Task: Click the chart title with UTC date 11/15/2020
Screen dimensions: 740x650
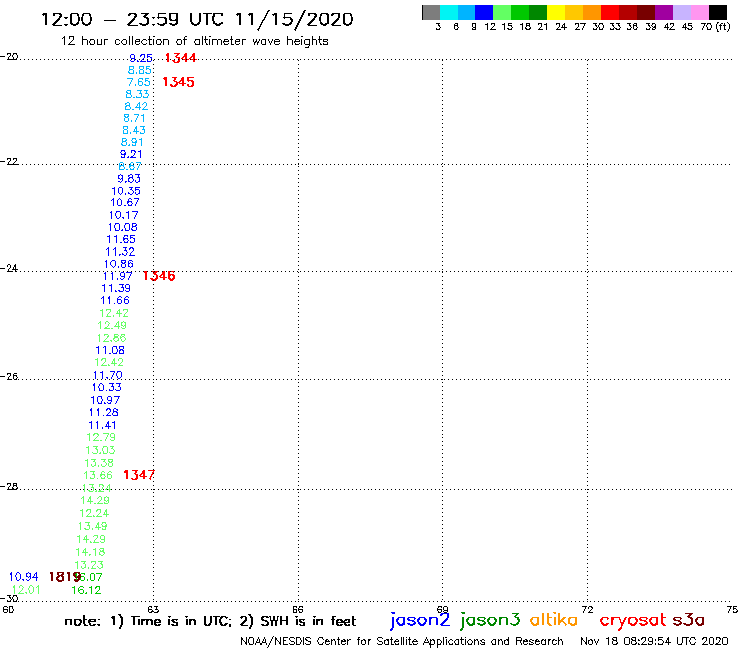Action: (x=197, y=19)
